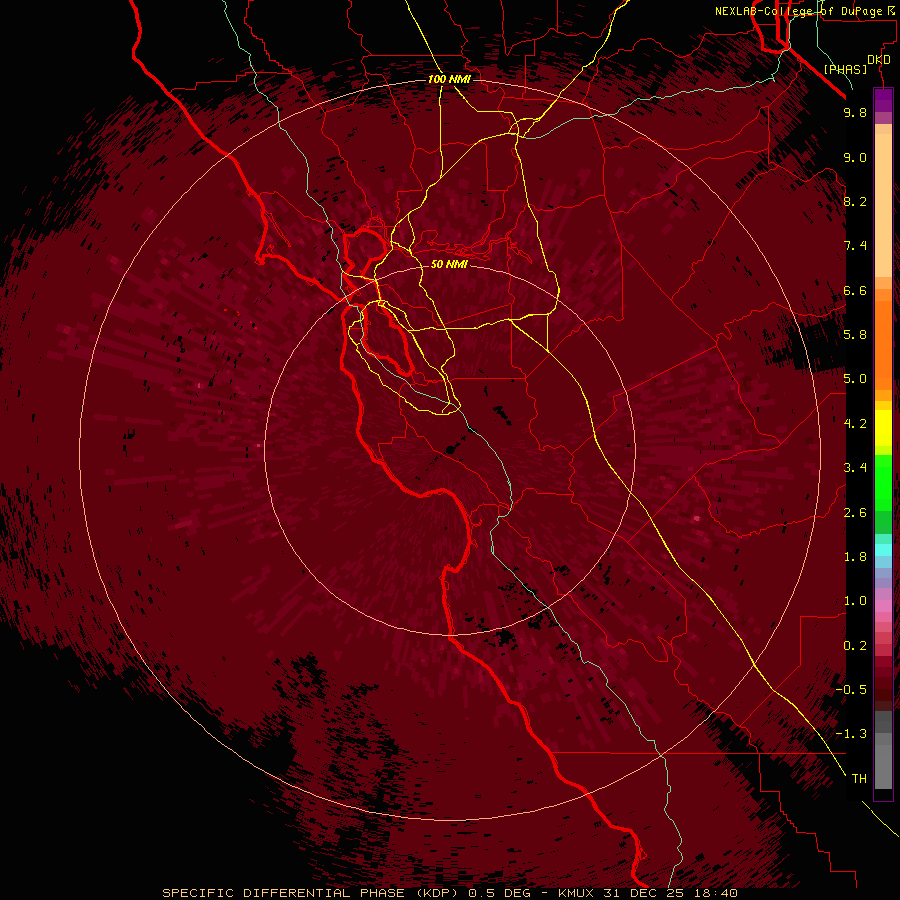The height and width of the screenshot is (900, 900).
Task: Pick the bright green color bar segment
Action: click(883, 482)
